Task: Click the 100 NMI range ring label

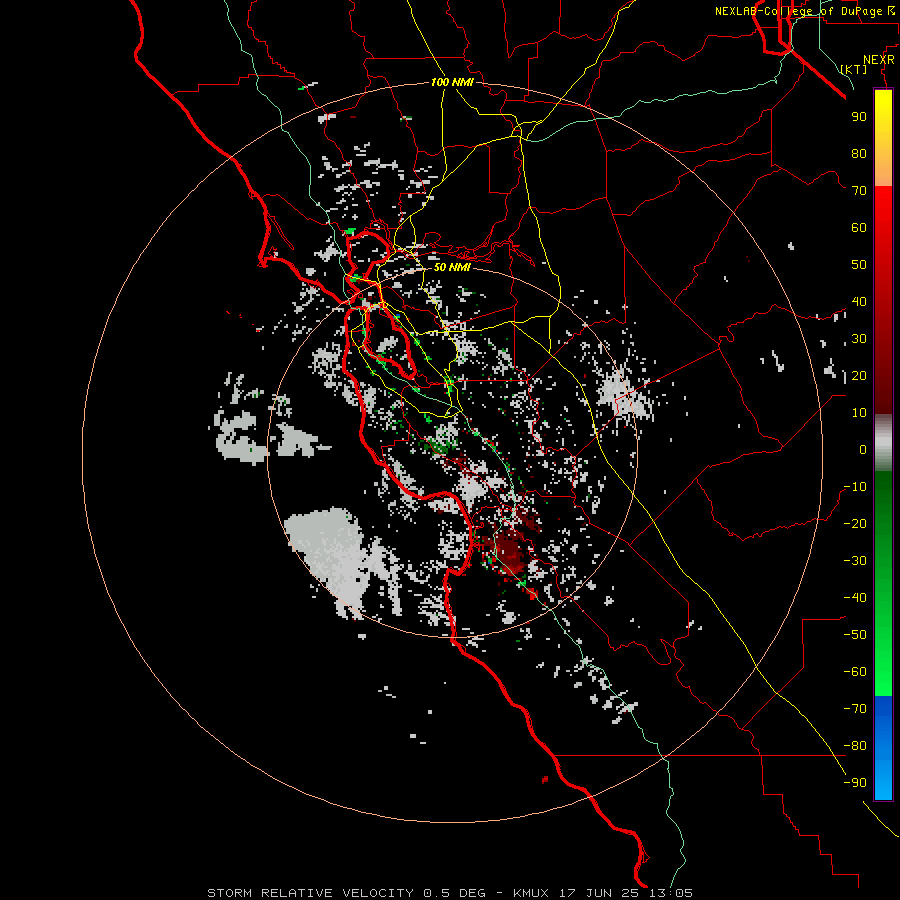Action: (x=452, y=82)
